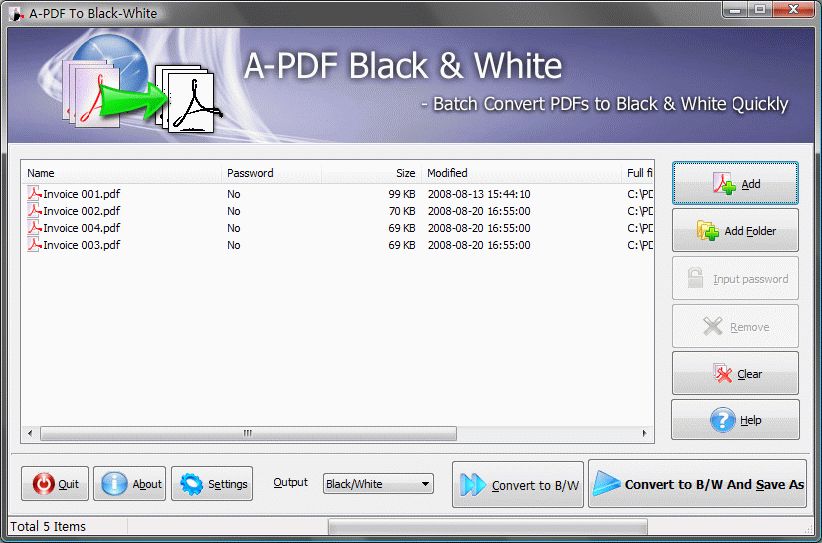Select PDF icon of Invoice 003.pdf

(x=34, y=245)
